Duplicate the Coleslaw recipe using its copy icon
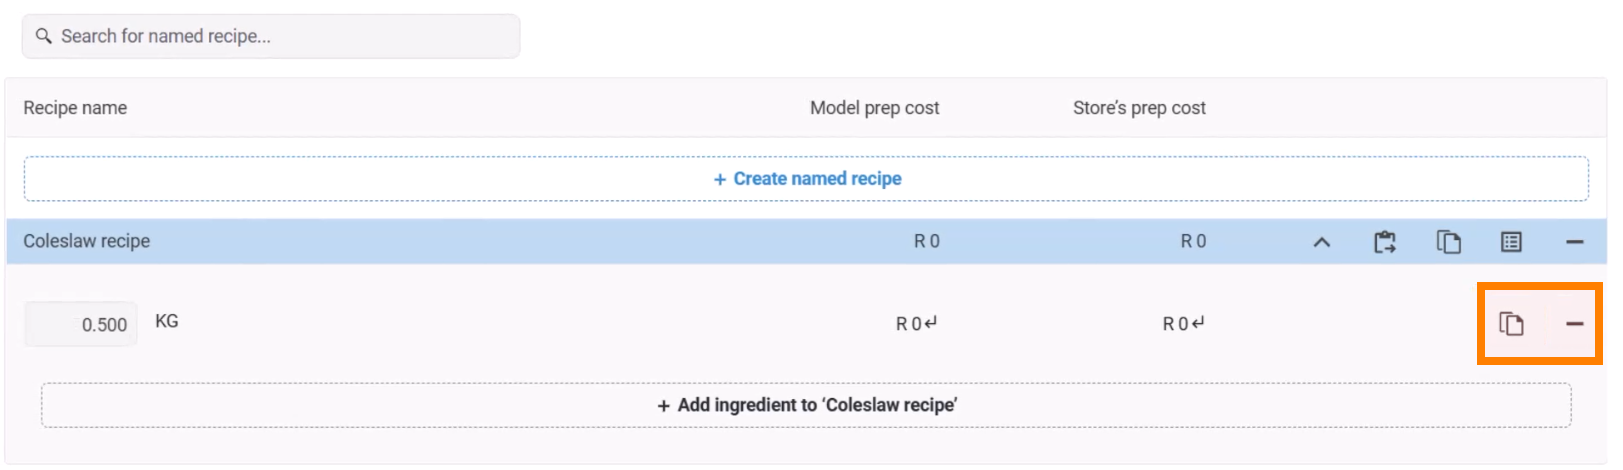Viewport: 1623px width, 470px height. point(1448,242)
